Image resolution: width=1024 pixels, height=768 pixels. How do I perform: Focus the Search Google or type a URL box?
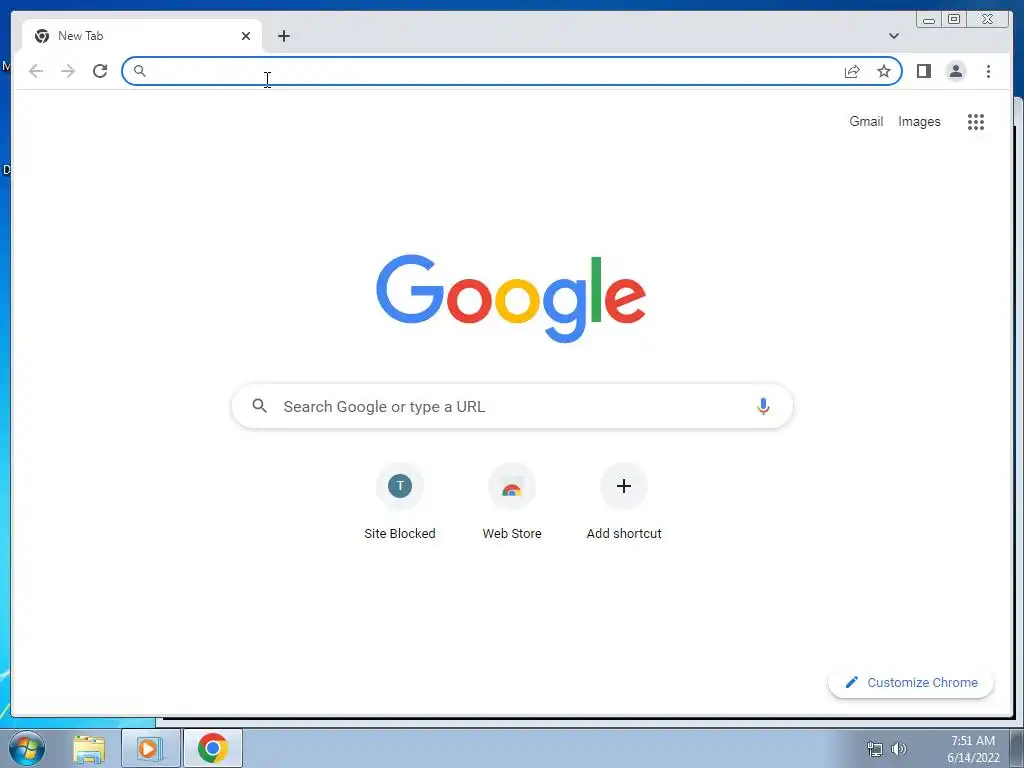(x=512, y=406)
